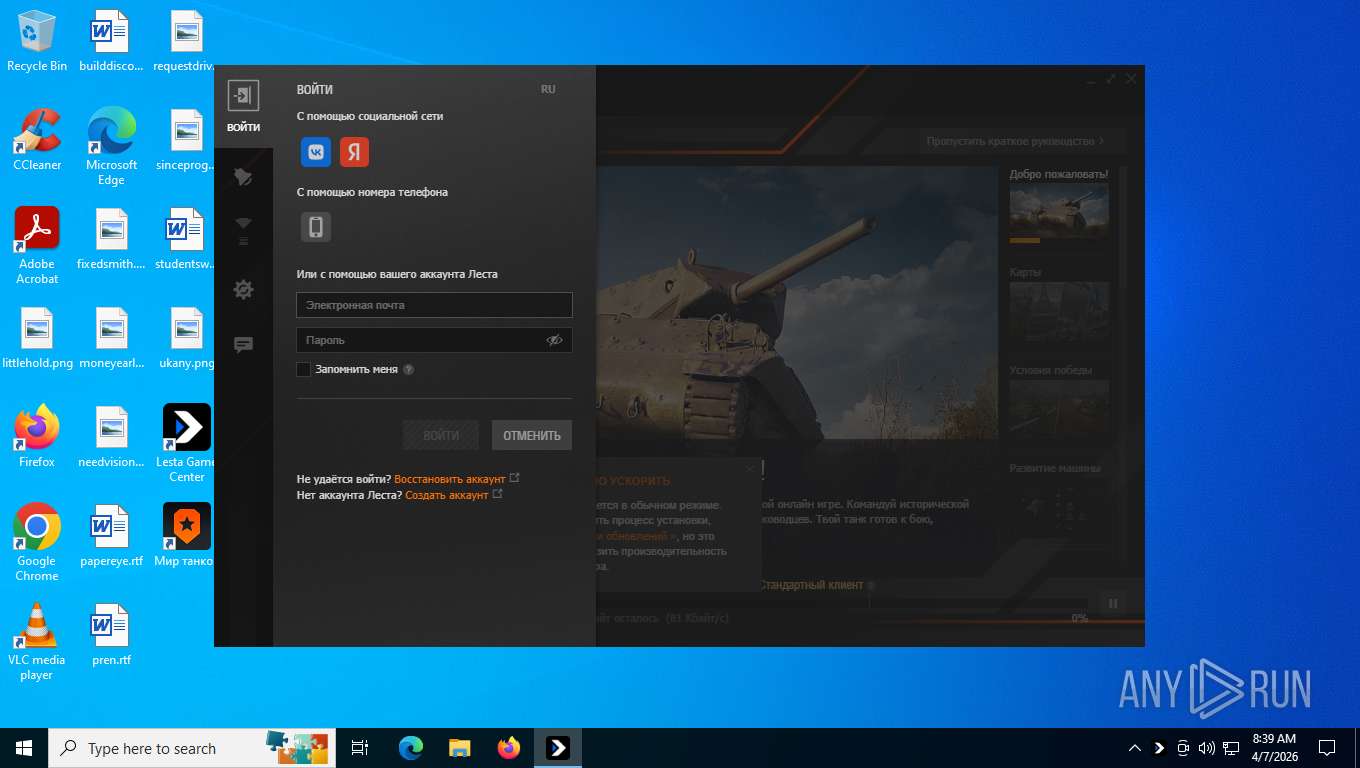Viewport: 1360px width, 768px height.
Task: Select pren.rtf desktop file
Action: (112, 634)
